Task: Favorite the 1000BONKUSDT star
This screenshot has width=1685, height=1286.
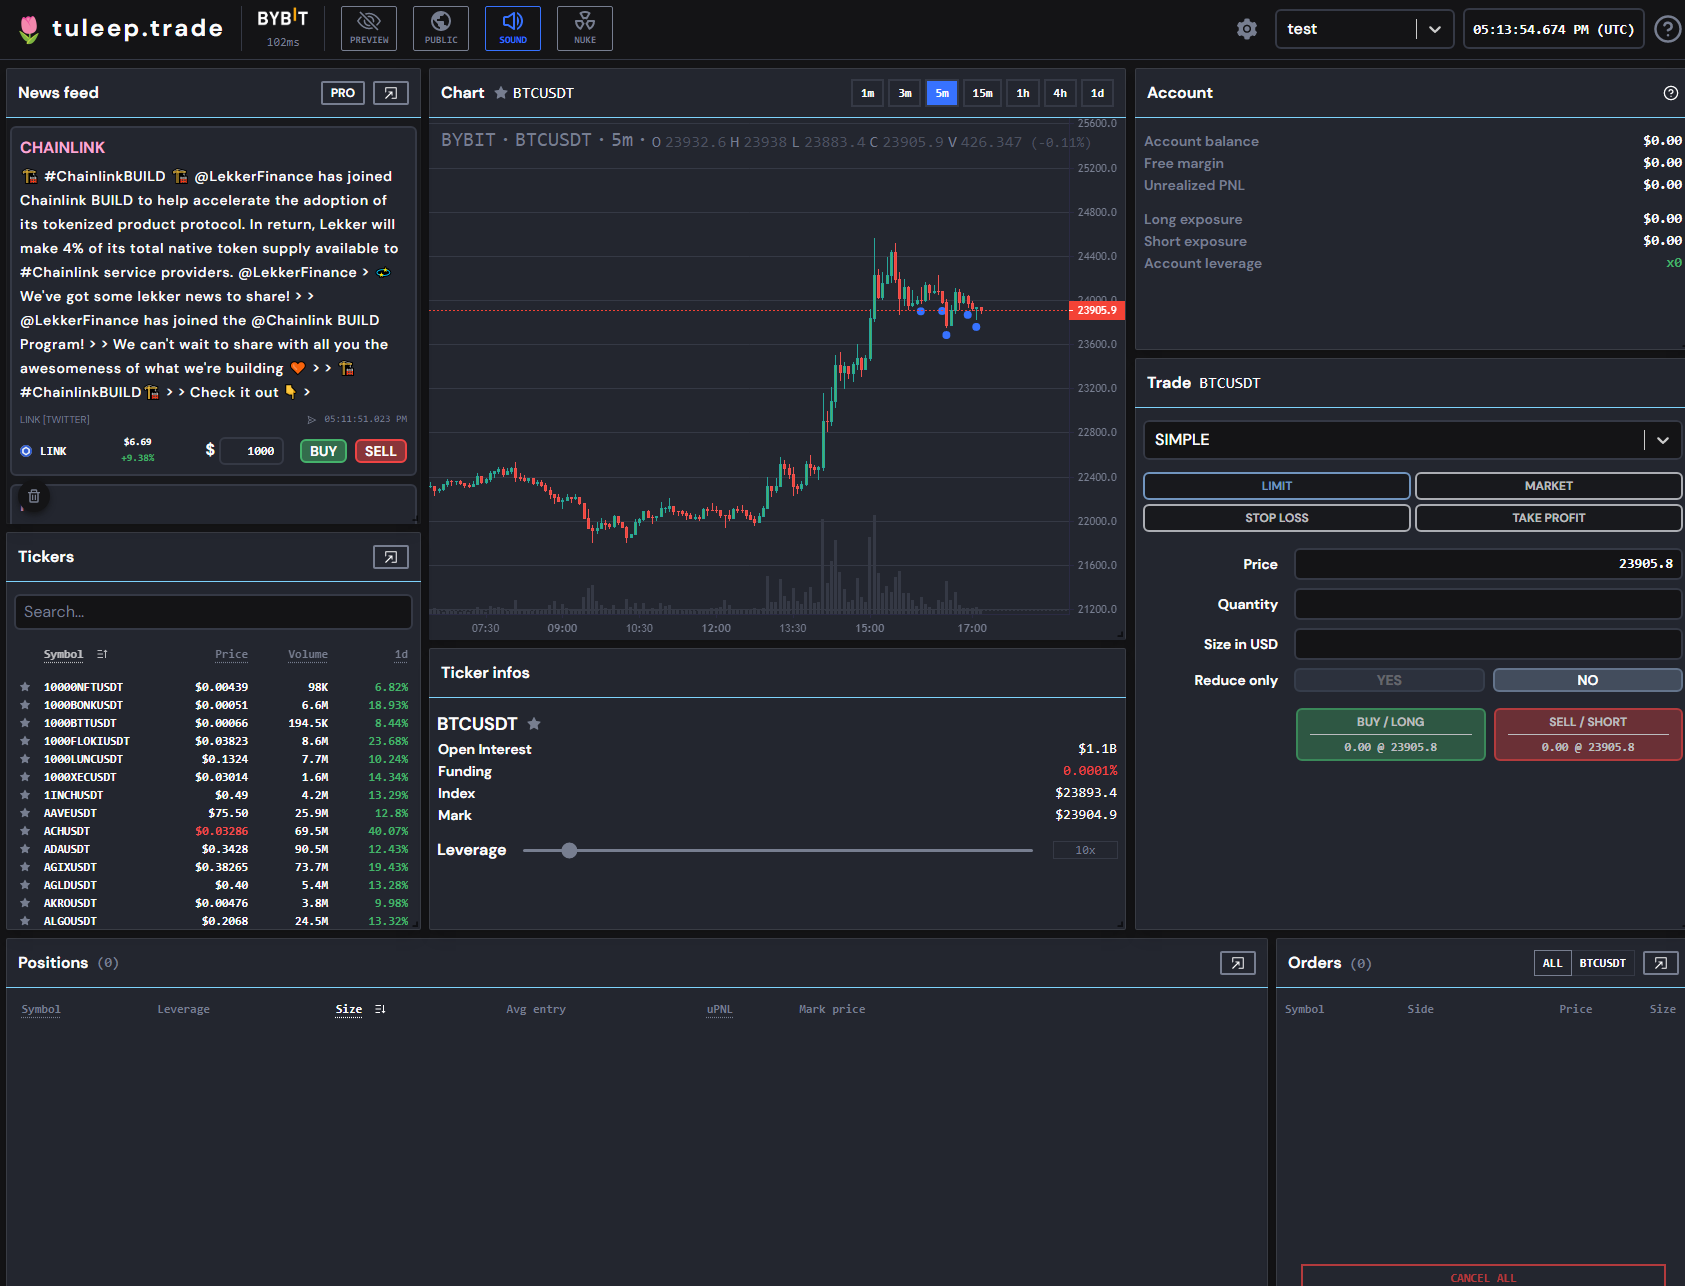Action: (25, 705)
